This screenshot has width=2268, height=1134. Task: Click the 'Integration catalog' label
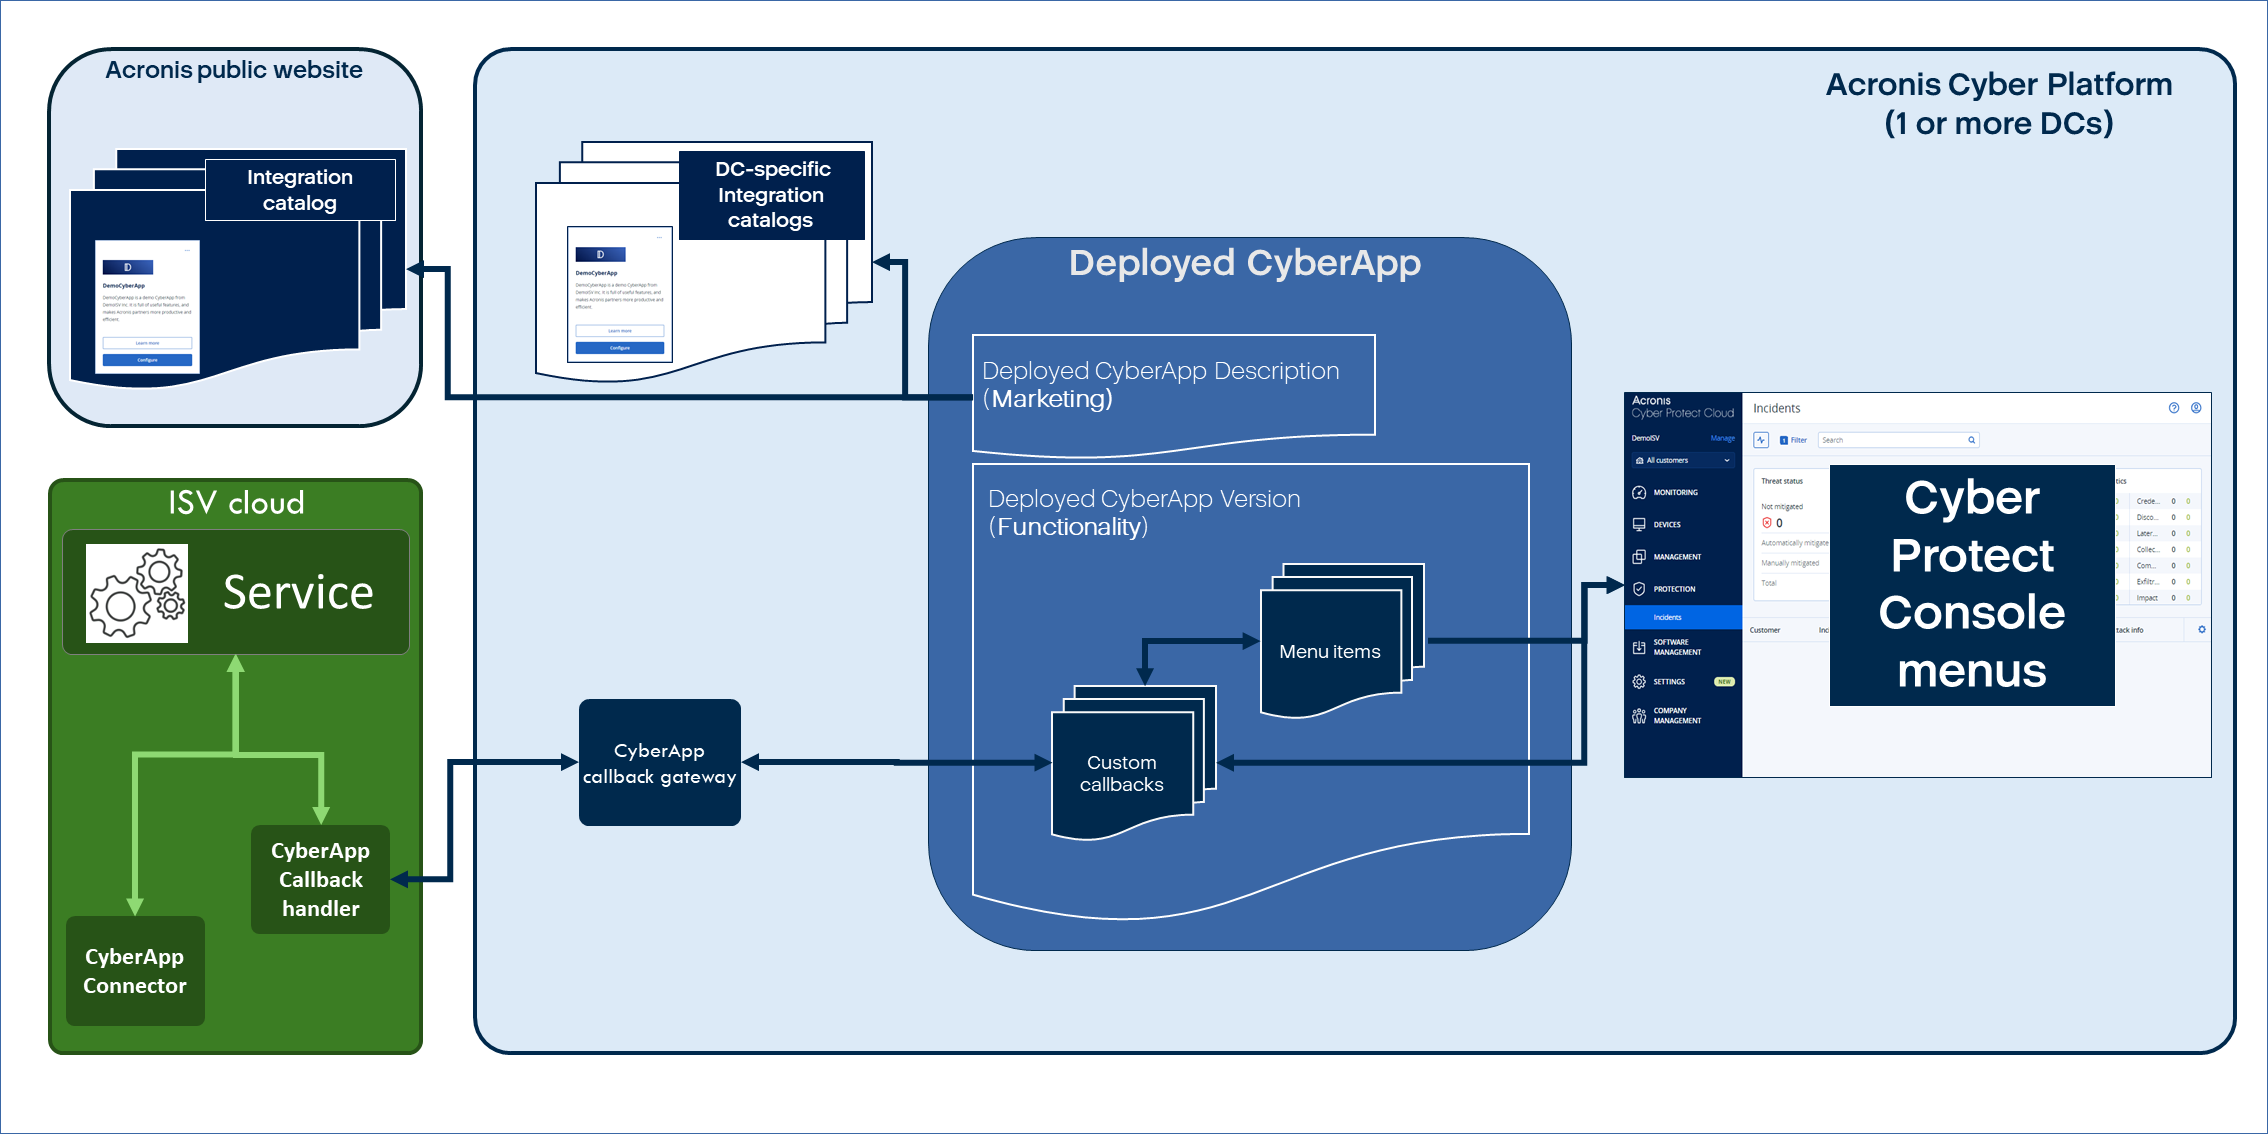point(300,190)
